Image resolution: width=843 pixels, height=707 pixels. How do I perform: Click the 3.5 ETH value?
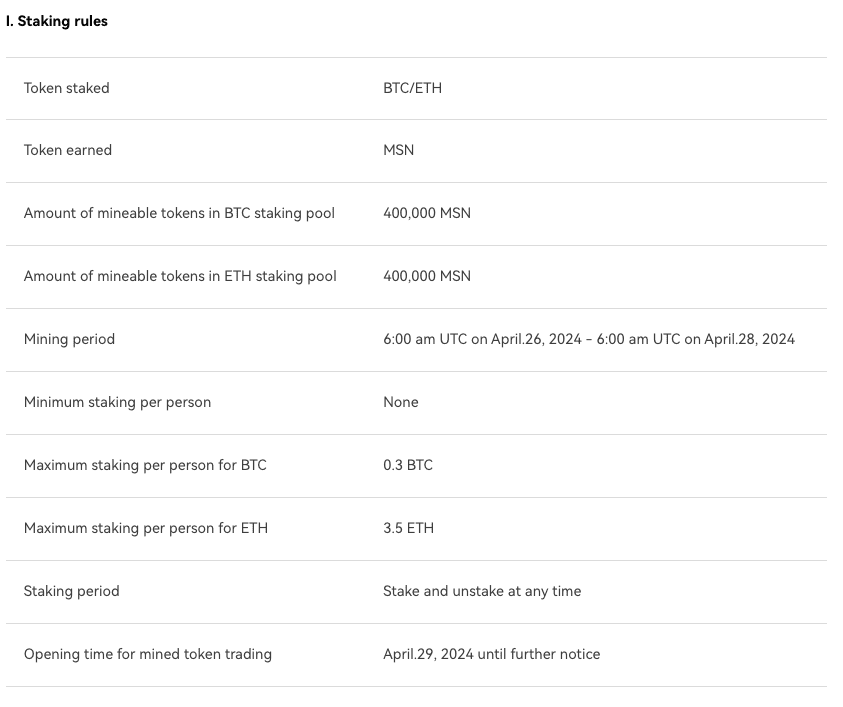(408, 528)
